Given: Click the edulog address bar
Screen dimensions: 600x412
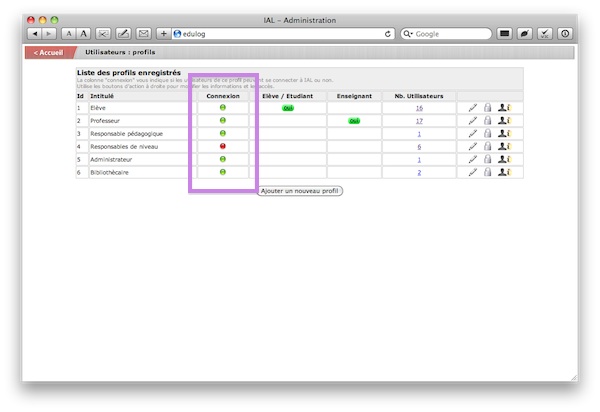Looking at the screenshot, I should [280, 34].
